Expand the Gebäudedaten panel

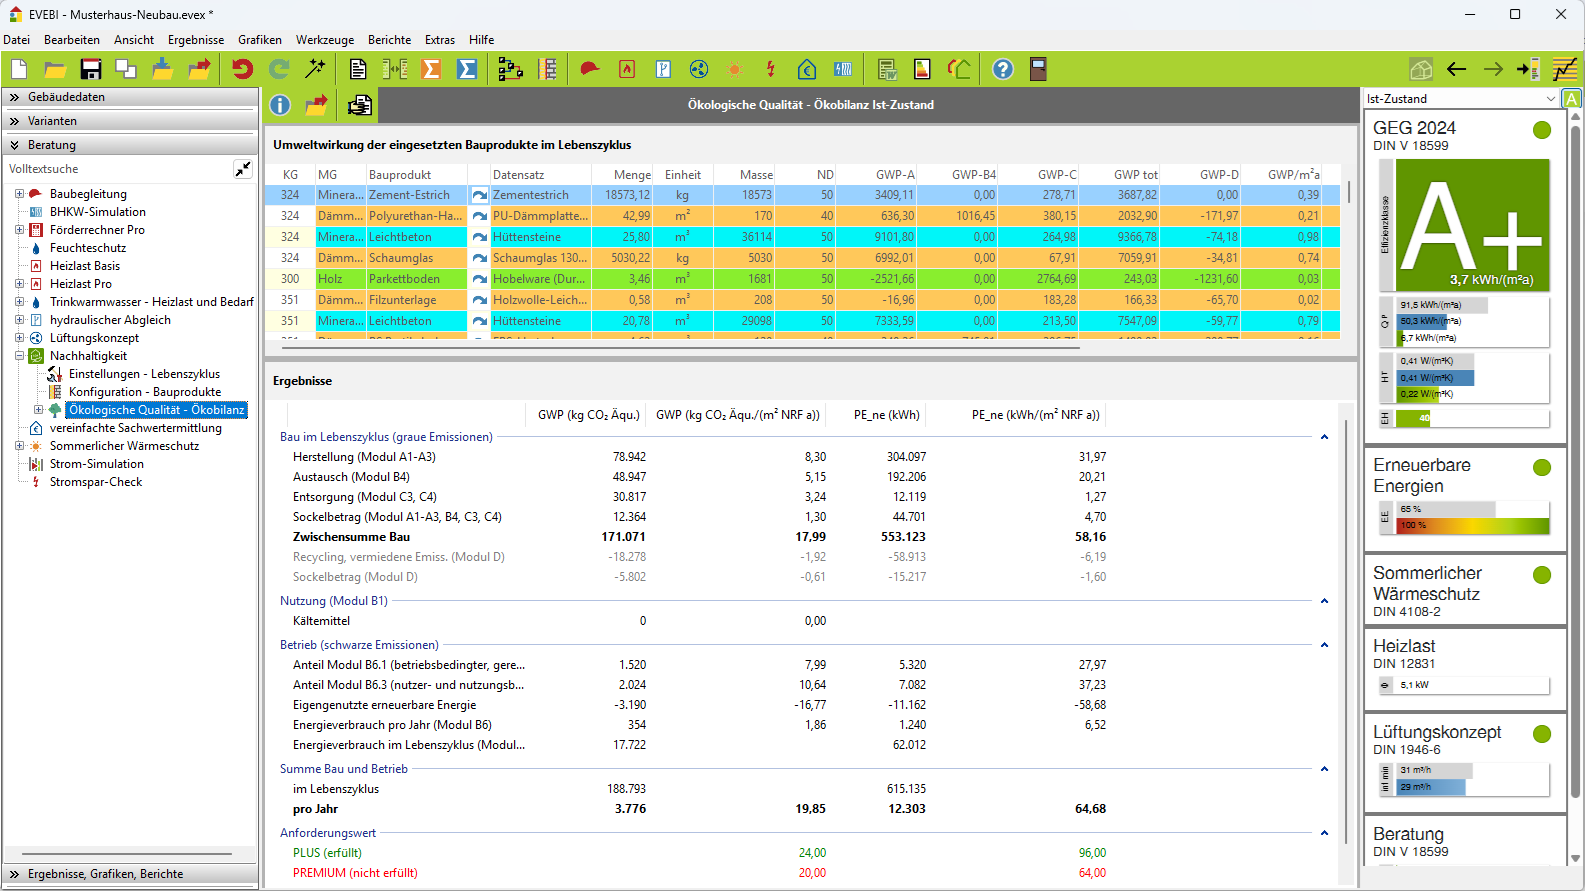(x=130, y=97)
